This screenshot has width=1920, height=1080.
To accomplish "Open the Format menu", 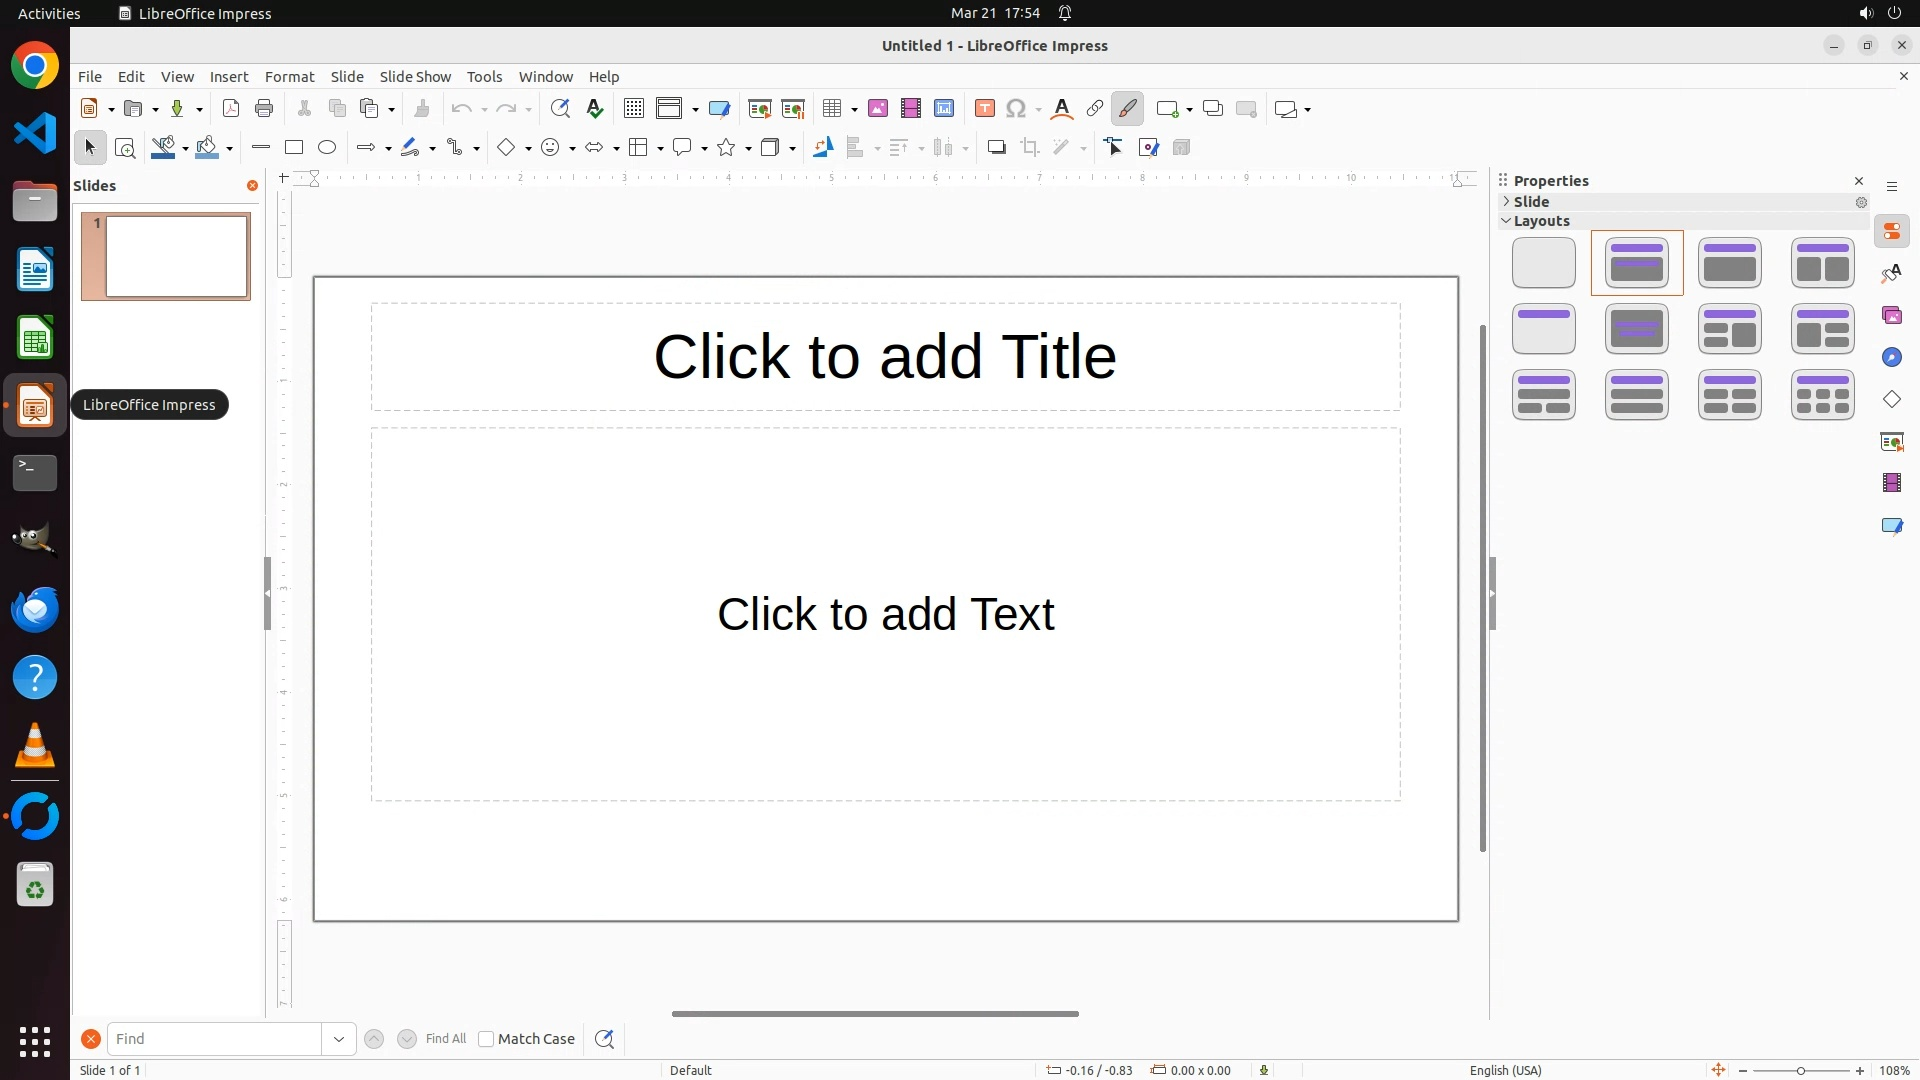I will tap(289, 77).
